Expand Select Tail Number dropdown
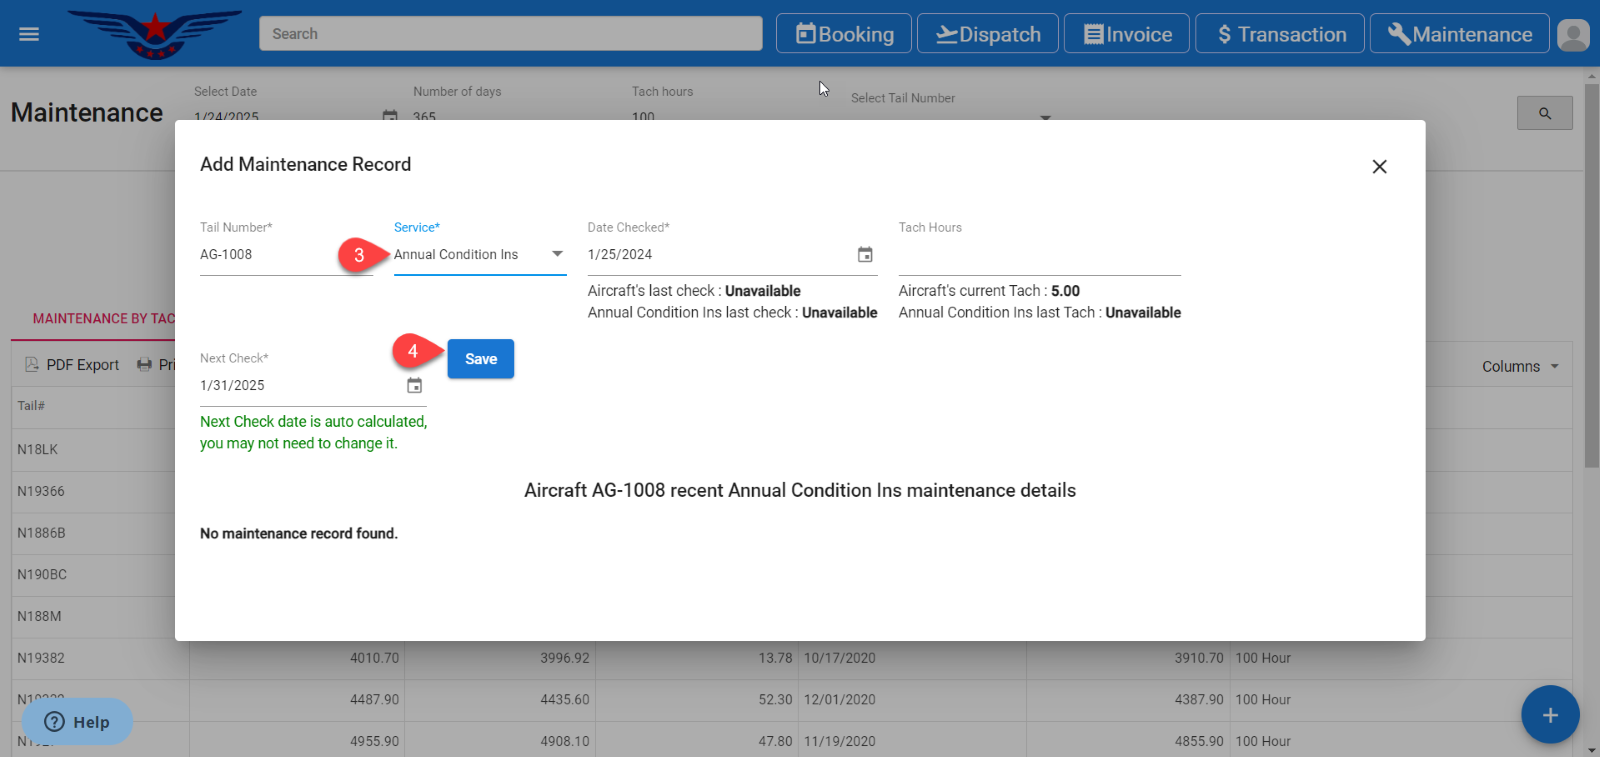1600x757 pixels. pos(1045,117)
